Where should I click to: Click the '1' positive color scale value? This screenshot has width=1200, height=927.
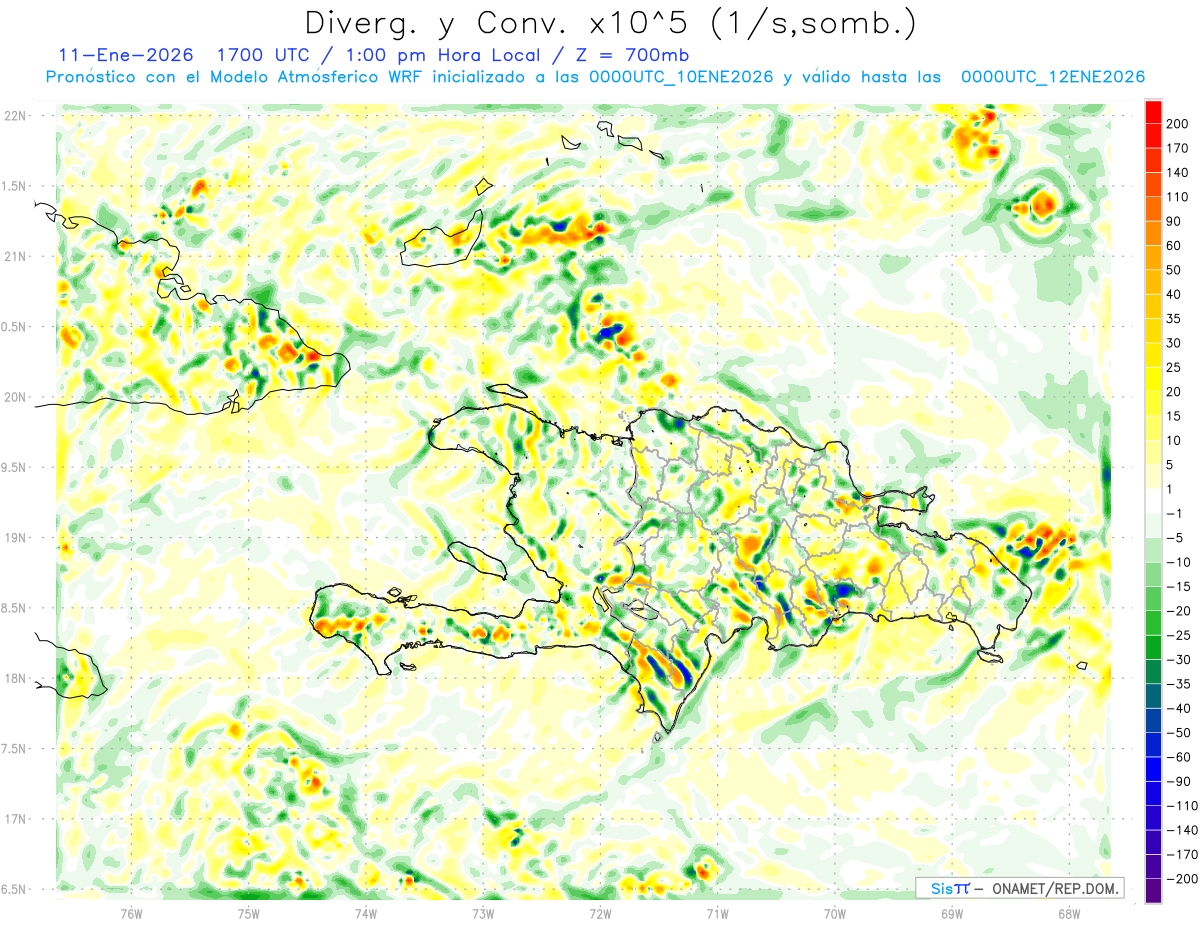pos(1170,489)
